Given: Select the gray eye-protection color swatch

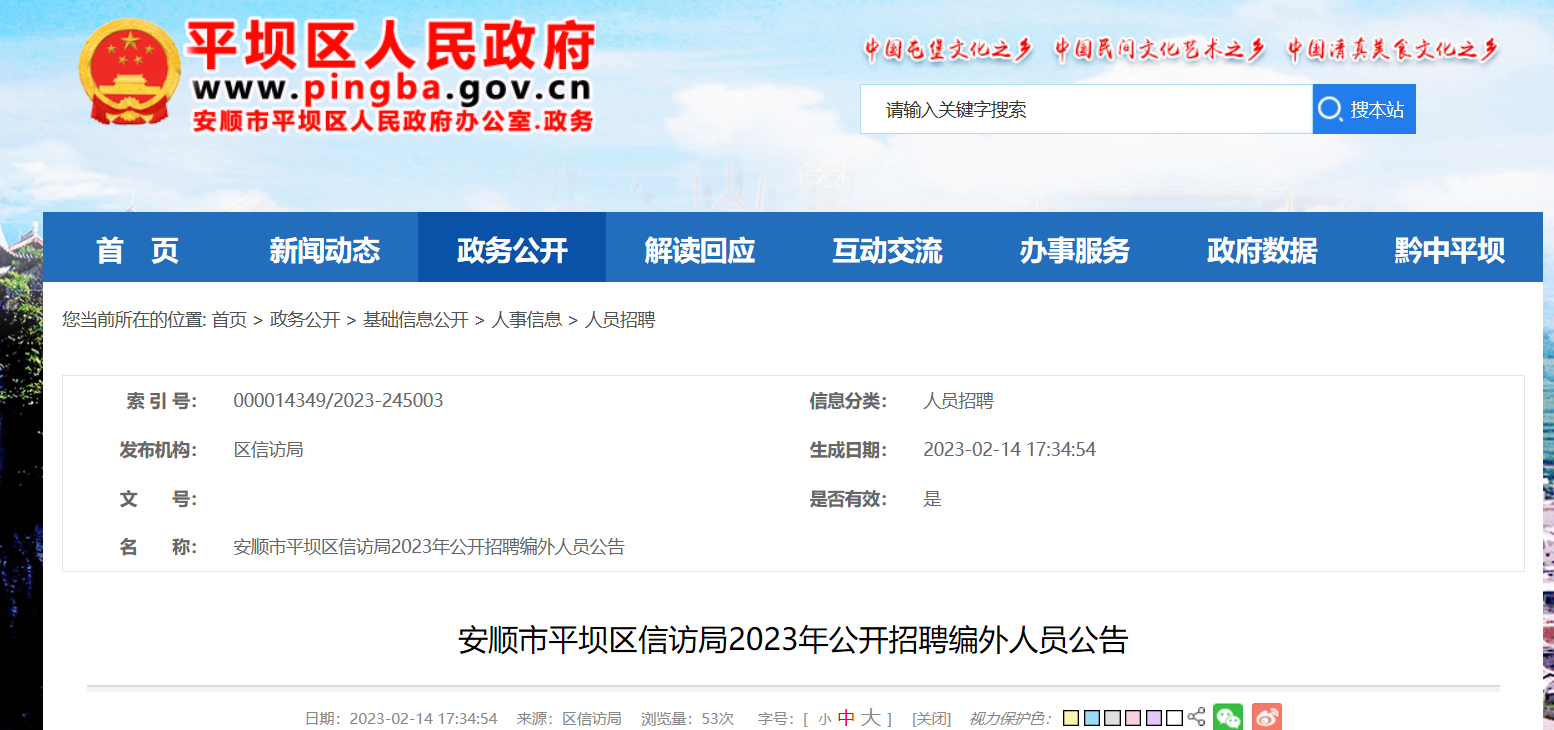Looking at the screenshot, I should (x=1112, y=718).
